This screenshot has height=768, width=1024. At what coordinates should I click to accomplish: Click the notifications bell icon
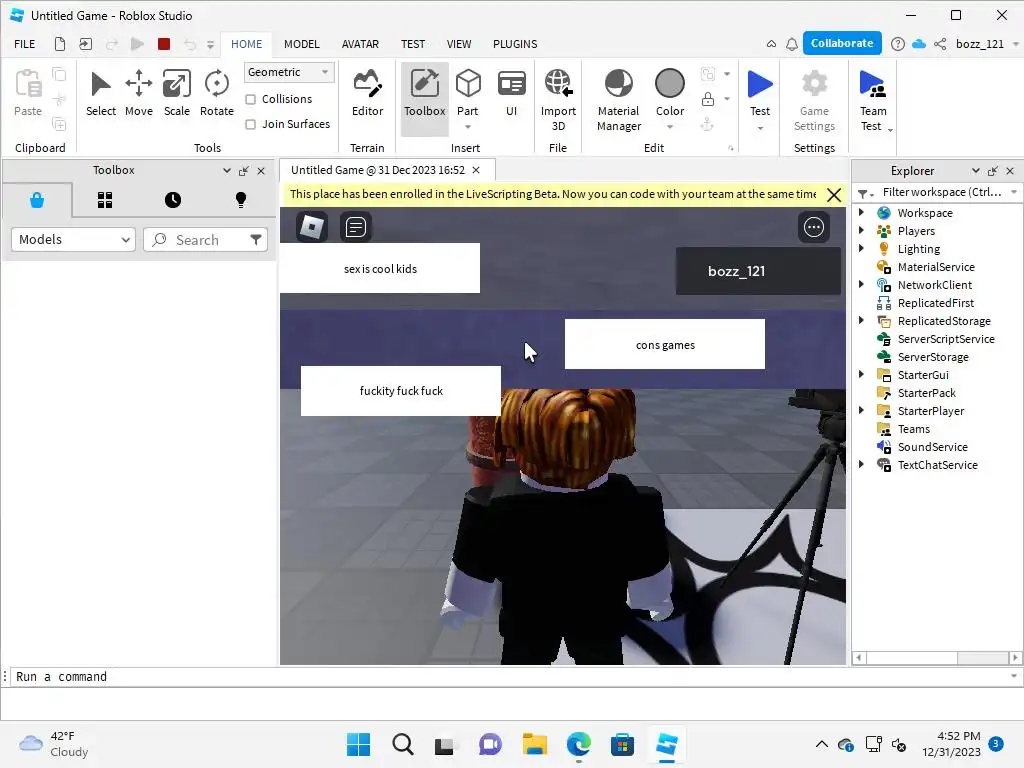point(792,44)
